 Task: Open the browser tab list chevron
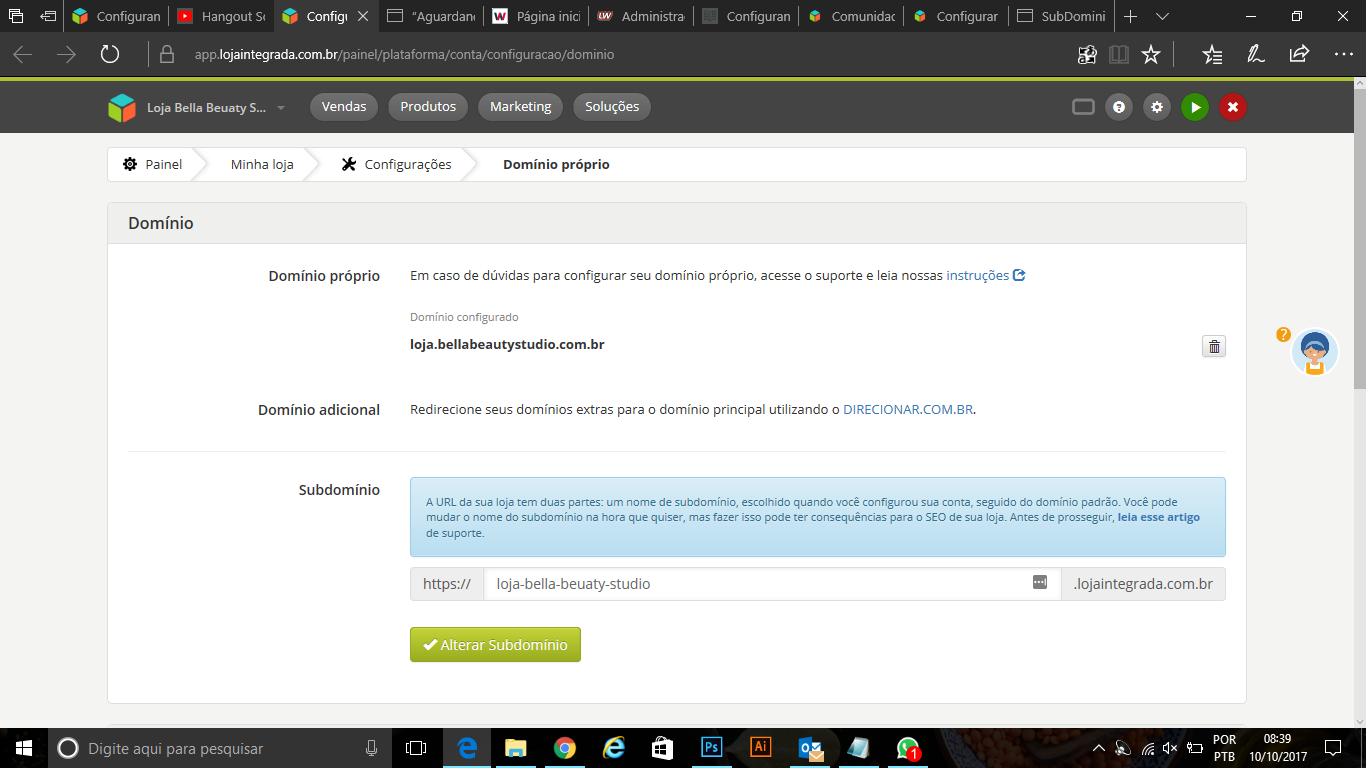pos(1162,17)
